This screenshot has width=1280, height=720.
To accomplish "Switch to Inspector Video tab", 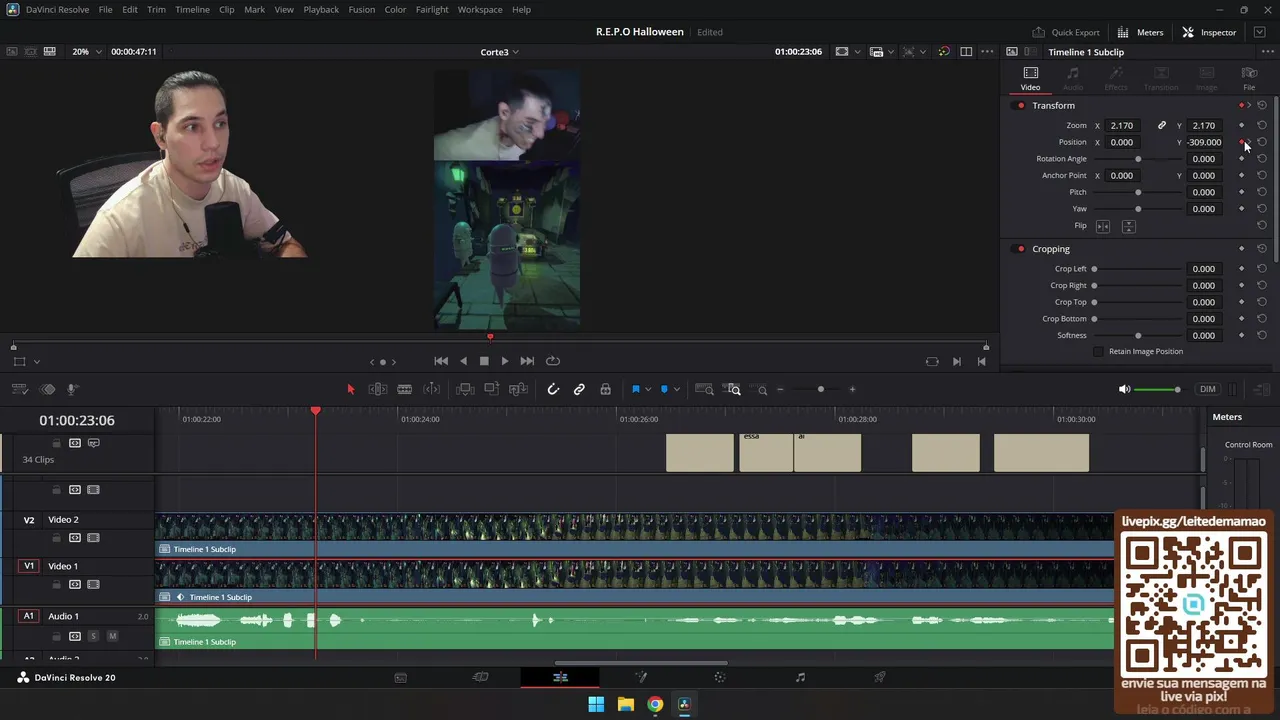I will pyautogui.click(x=1030, y=79).
